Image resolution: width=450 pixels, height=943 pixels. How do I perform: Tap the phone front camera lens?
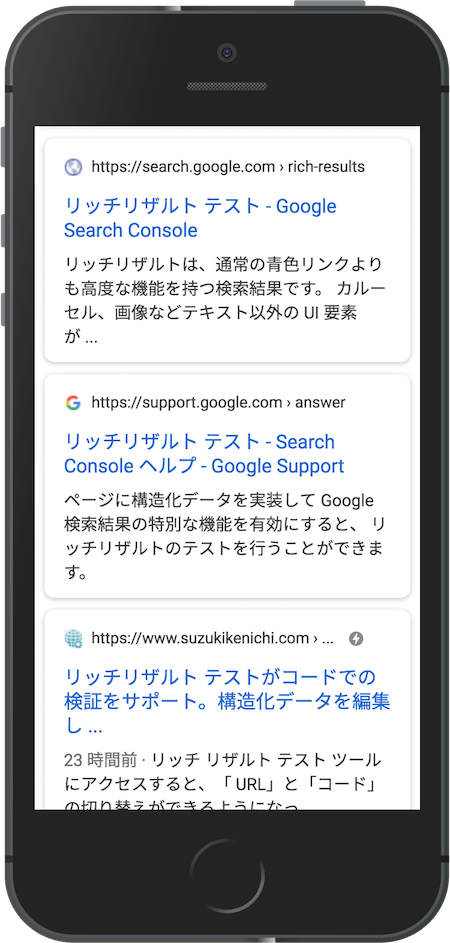pos(227,53)
